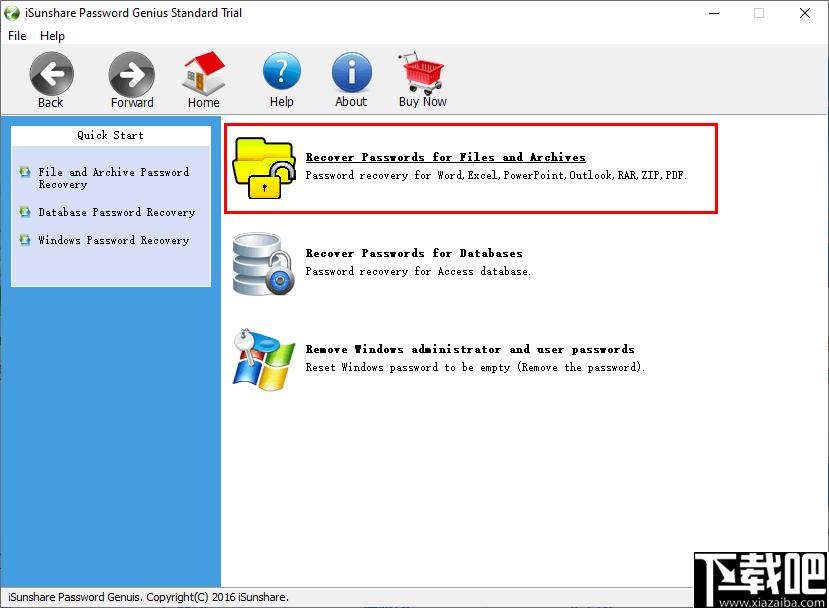
Task: Click the Forward arrow toolbar icon
Action: pos(132,75)
